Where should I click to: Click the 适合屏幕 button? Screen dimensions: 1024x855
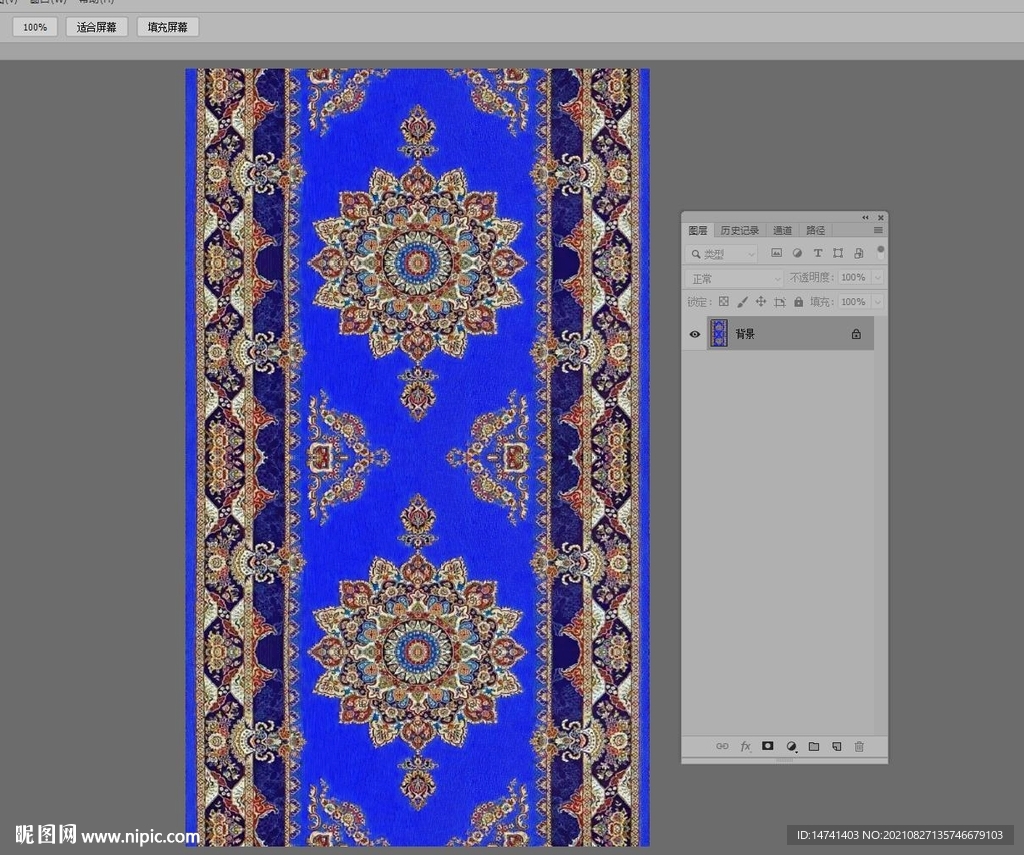tap(97, 27)
